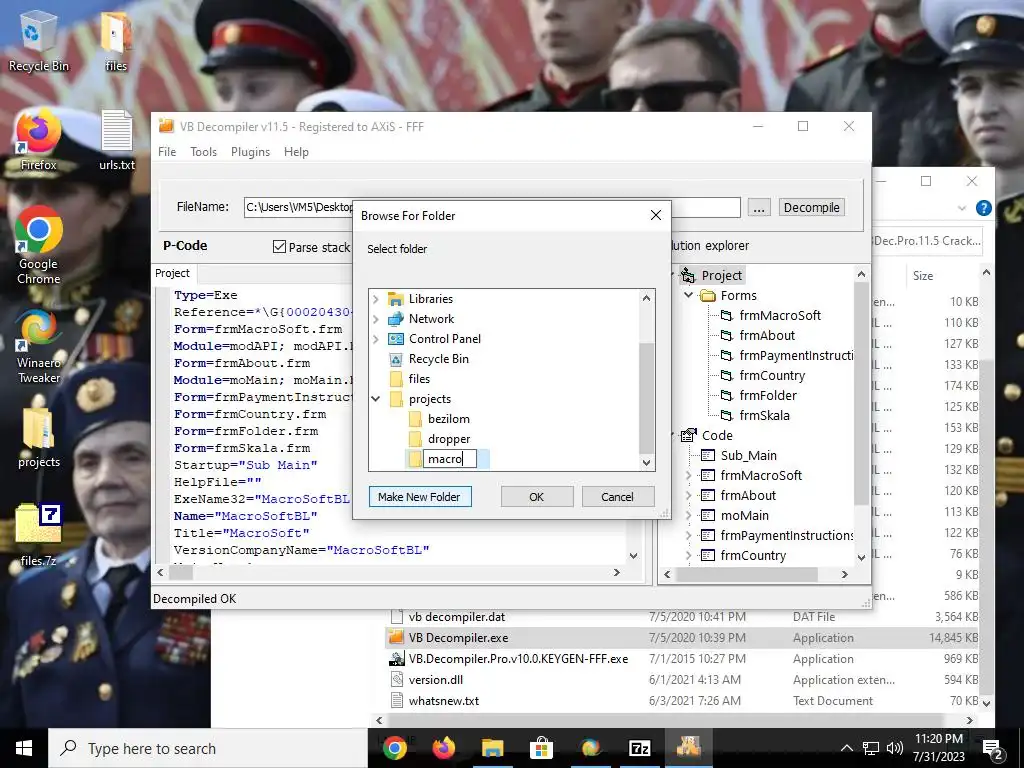Click Firefox icon in taskbar
Image resolution: width=1024 pixels, height=768 pixels.
pos(443,748)
